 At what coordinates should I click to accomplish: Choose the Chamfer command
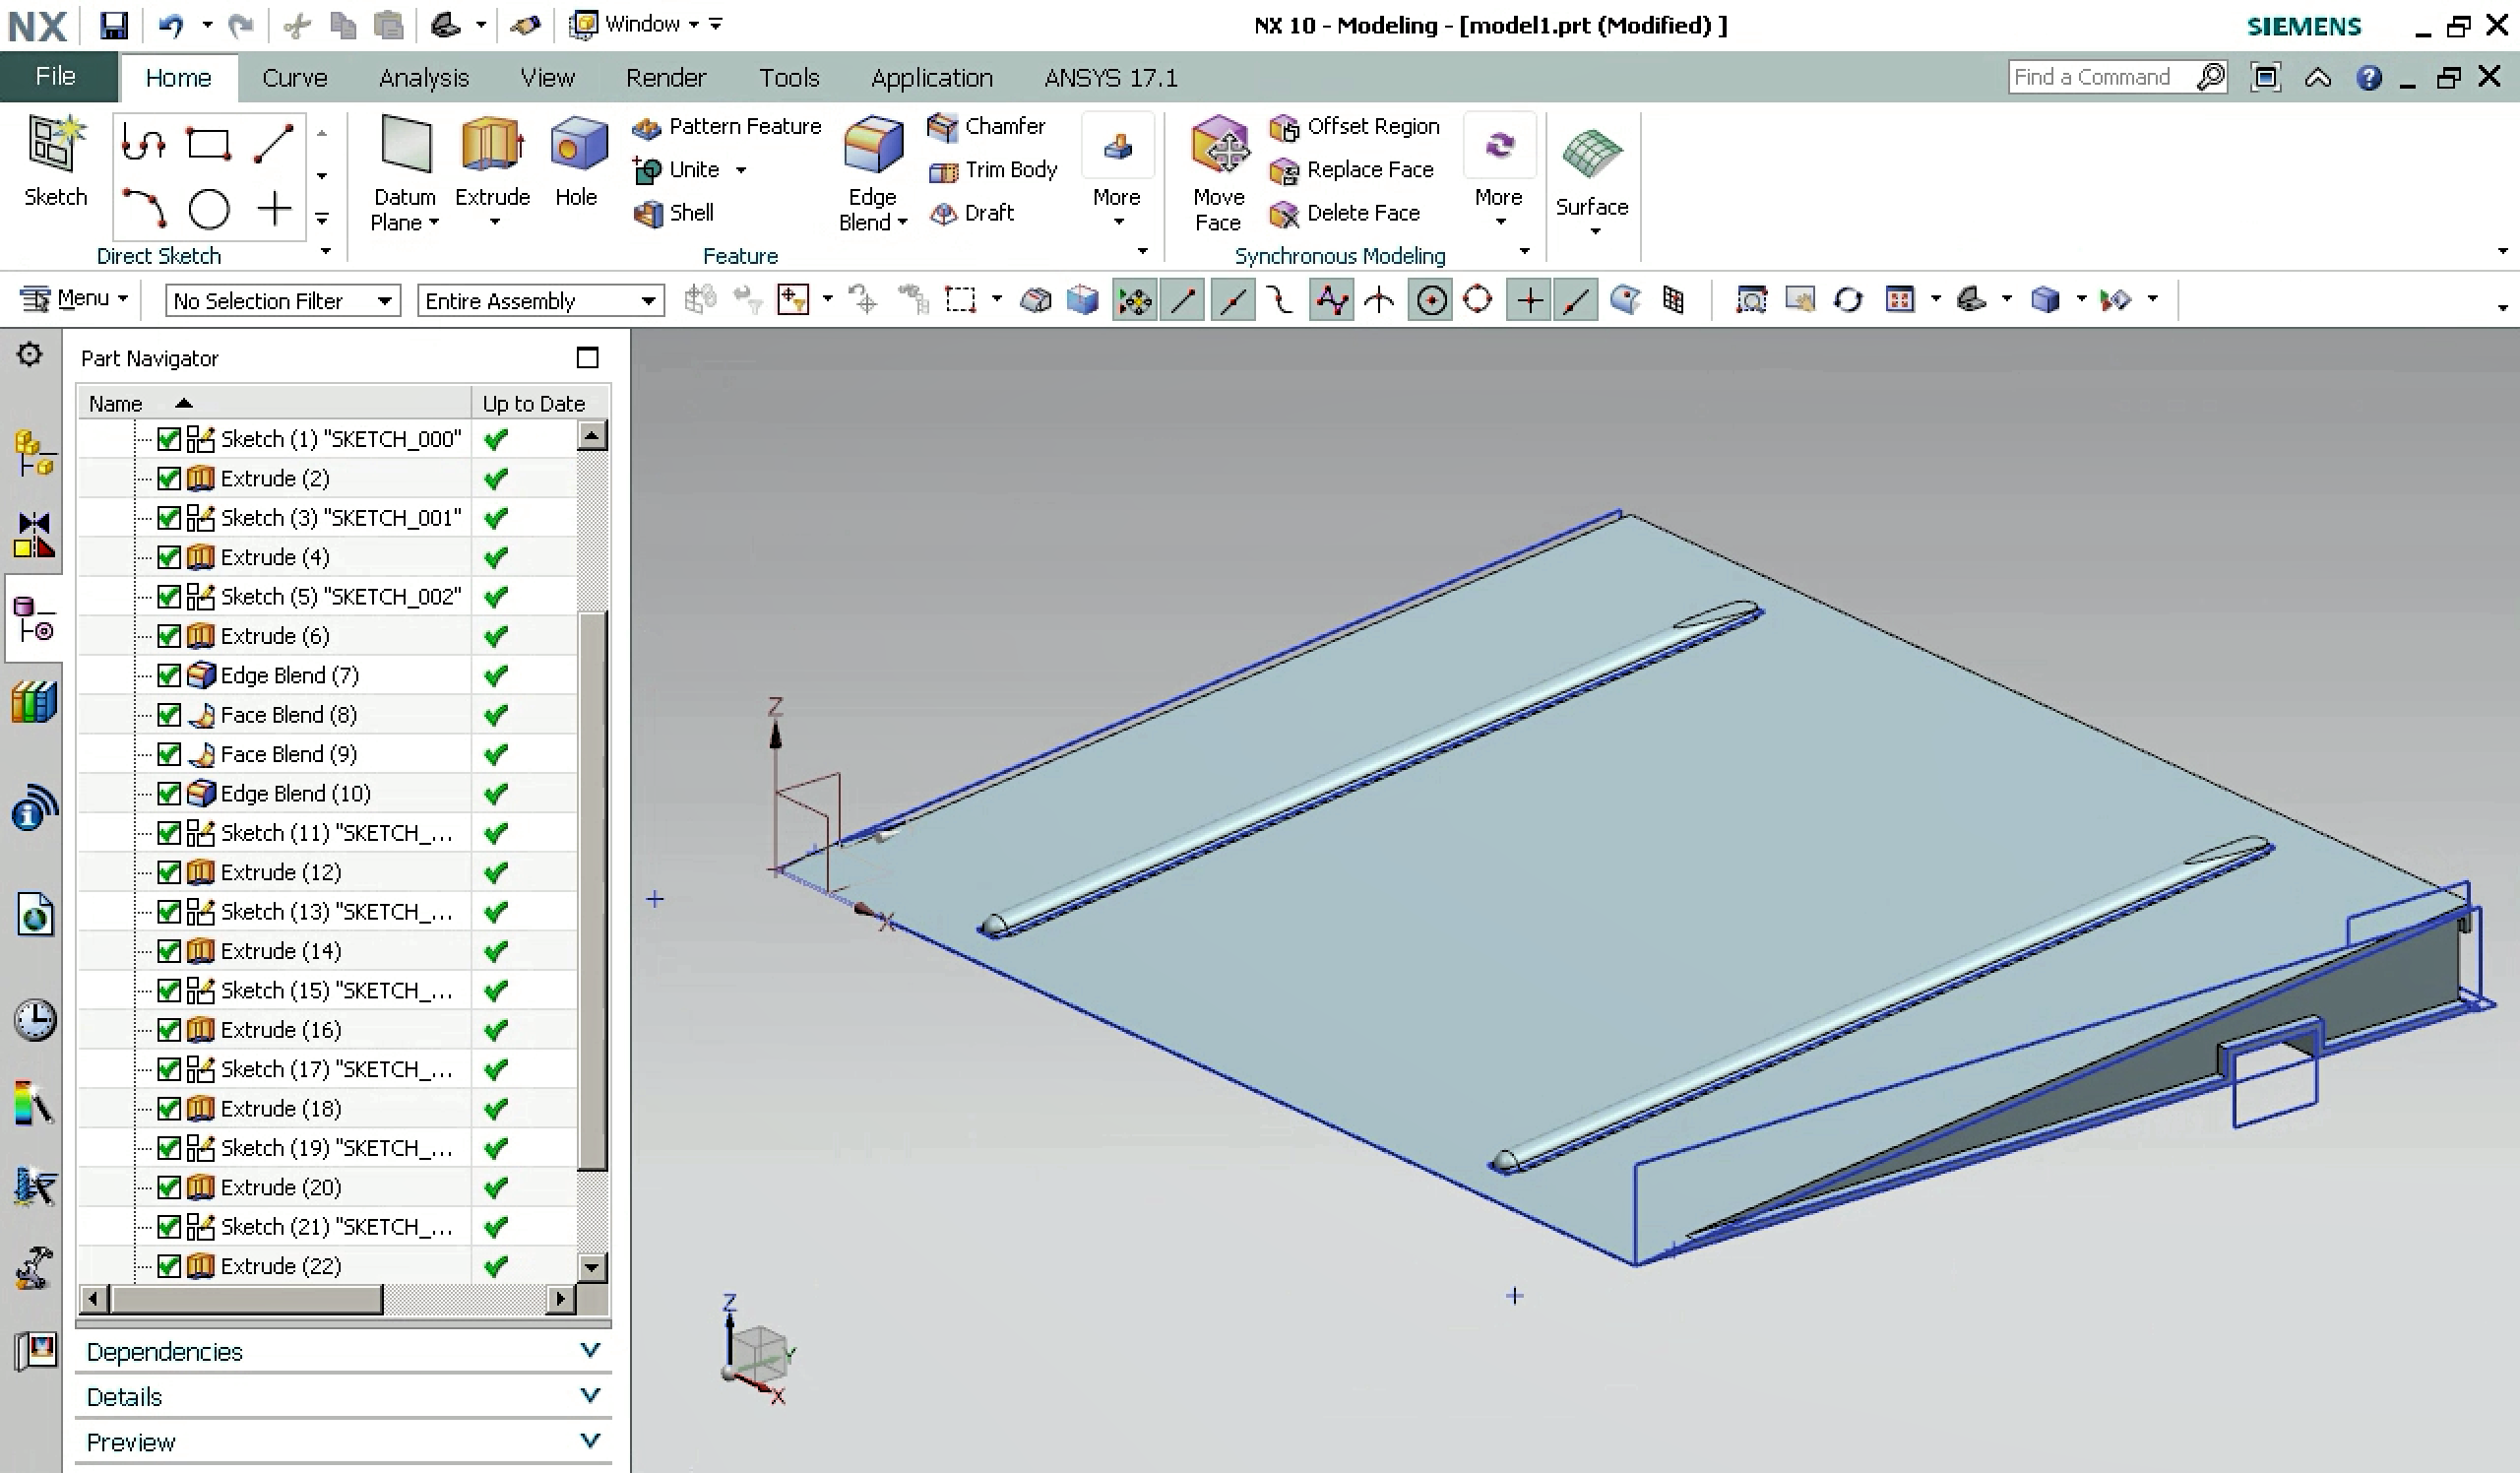(x=986, y=126)
